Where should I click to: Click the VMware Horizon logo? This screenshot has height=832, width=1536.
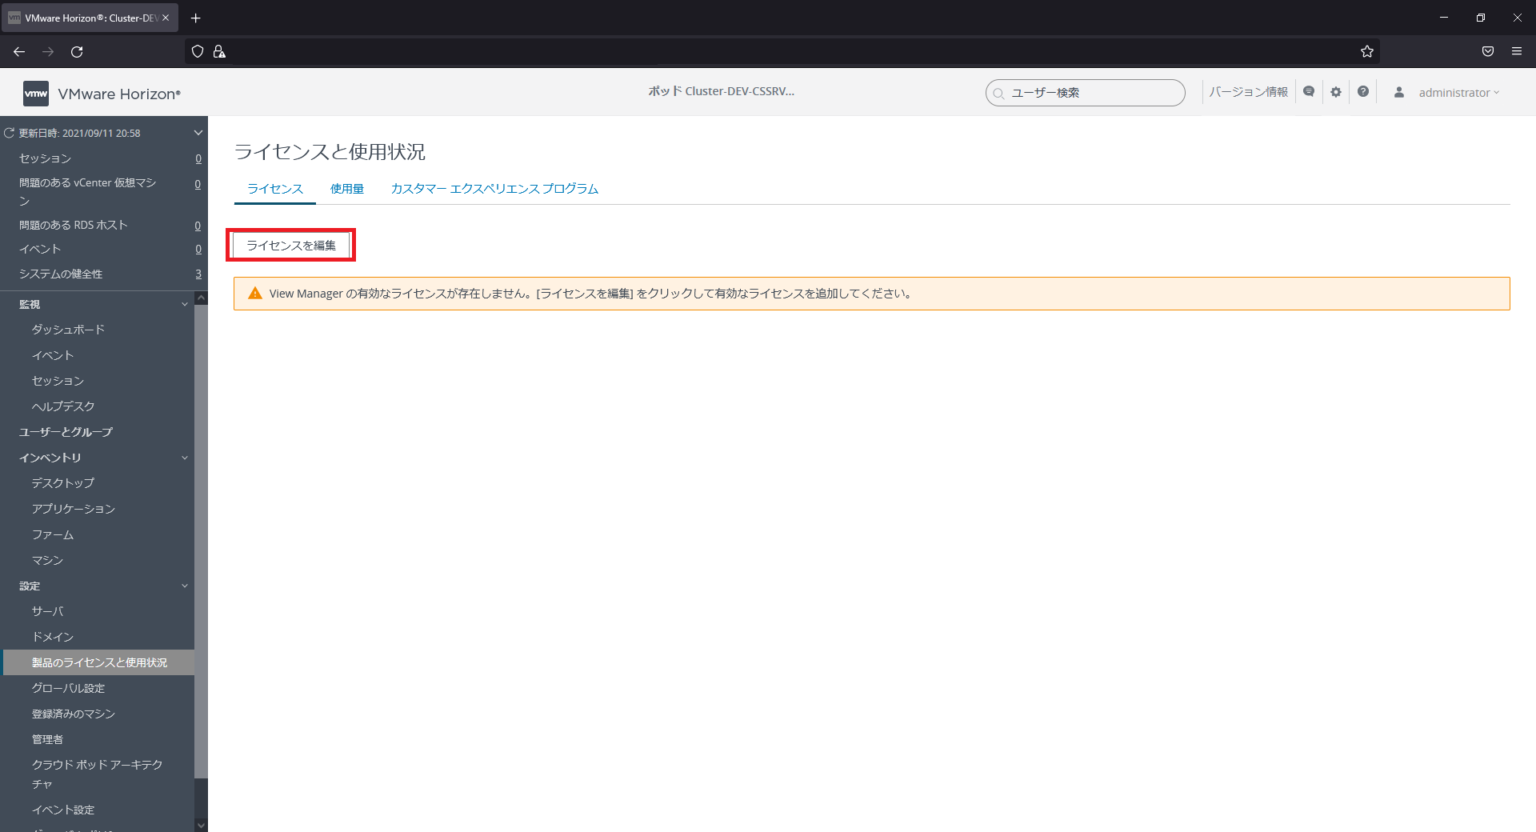(37, 93)
